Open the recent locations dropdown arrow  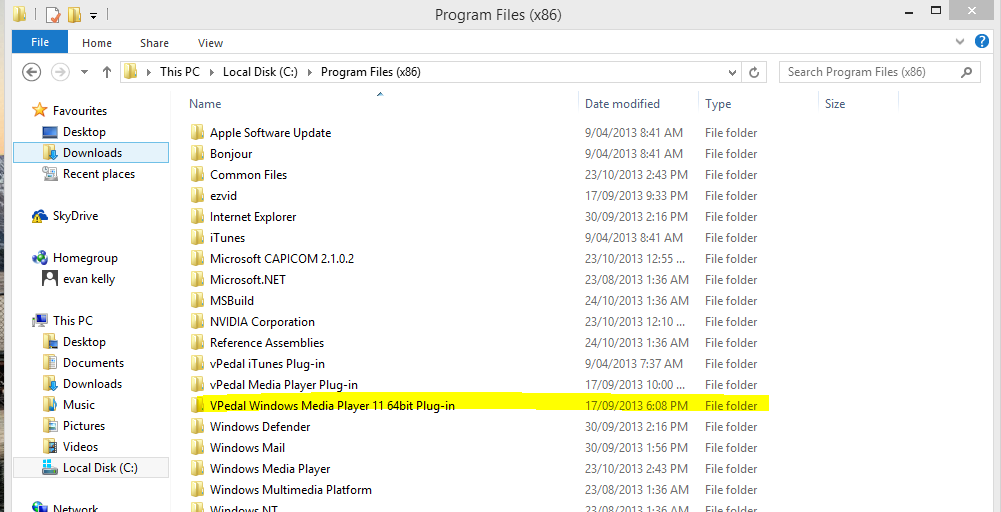pyautogui.click(x=84, y=72)
